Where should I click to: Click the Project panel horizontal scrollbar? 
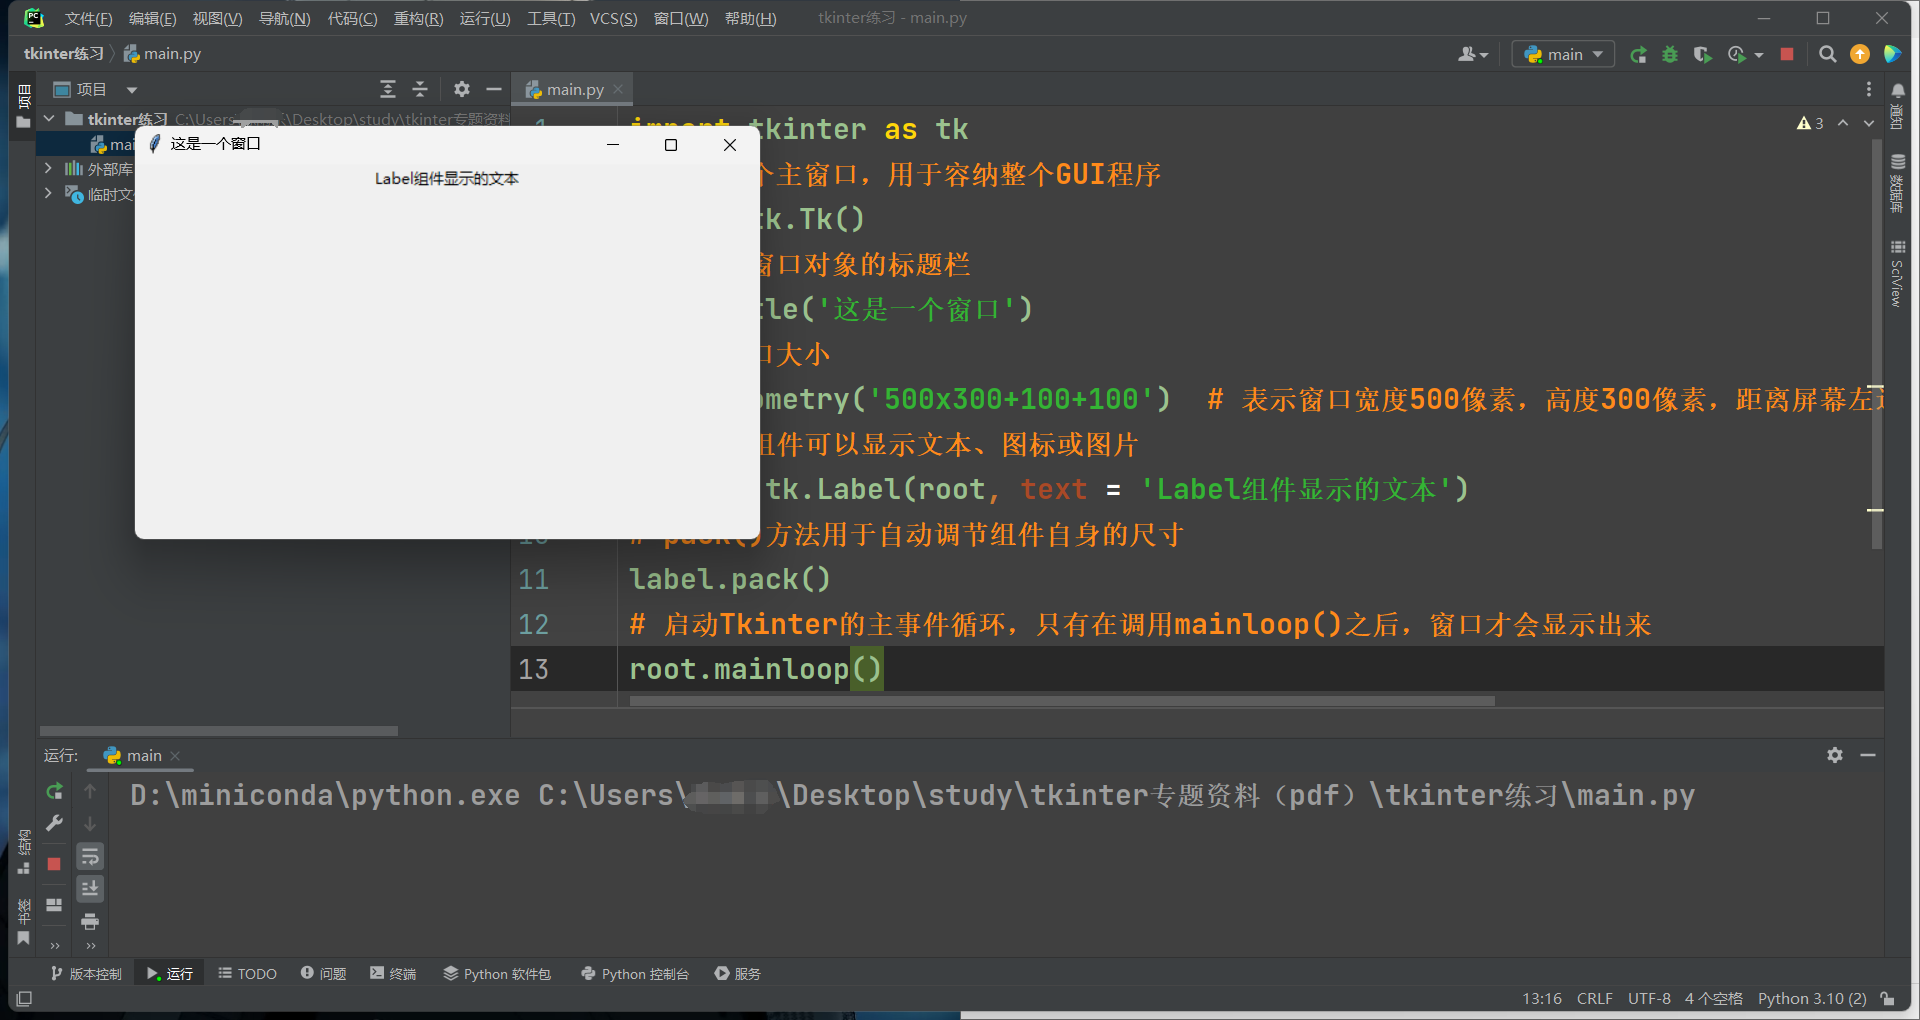pos(219,731)
